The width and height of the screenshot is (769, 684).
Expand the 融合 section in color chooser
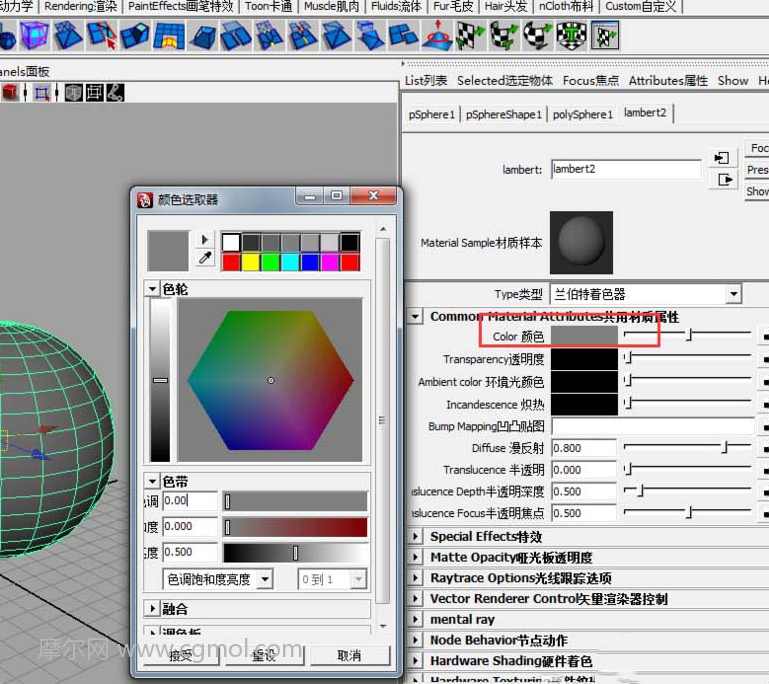pos(152,608)
